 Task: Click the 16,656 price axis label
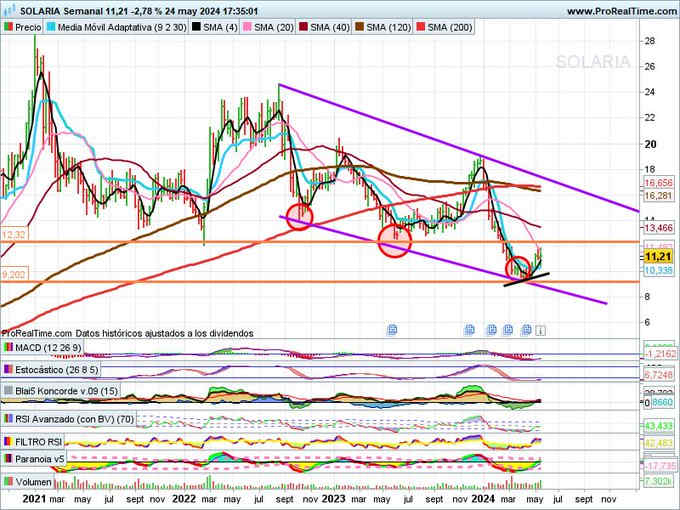click(658, 183)
